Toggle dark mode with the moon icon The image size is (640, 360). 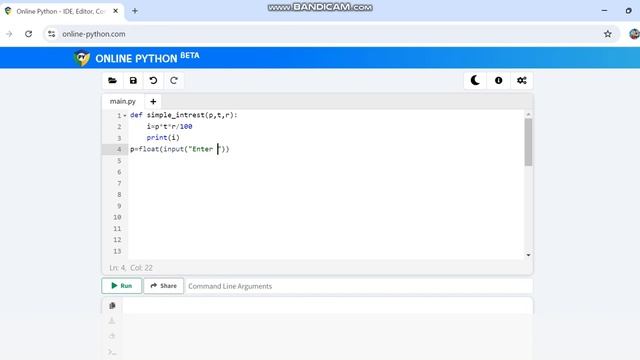pos(475,80)
